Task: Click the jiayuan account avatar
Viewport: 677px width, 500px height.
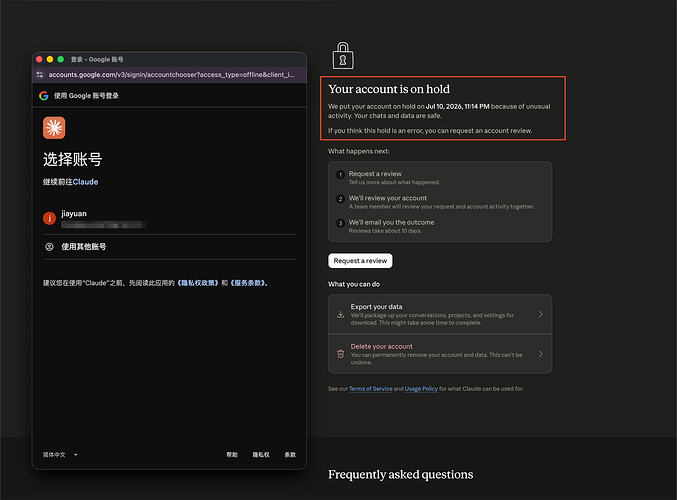Action: (x=49, y=218)
